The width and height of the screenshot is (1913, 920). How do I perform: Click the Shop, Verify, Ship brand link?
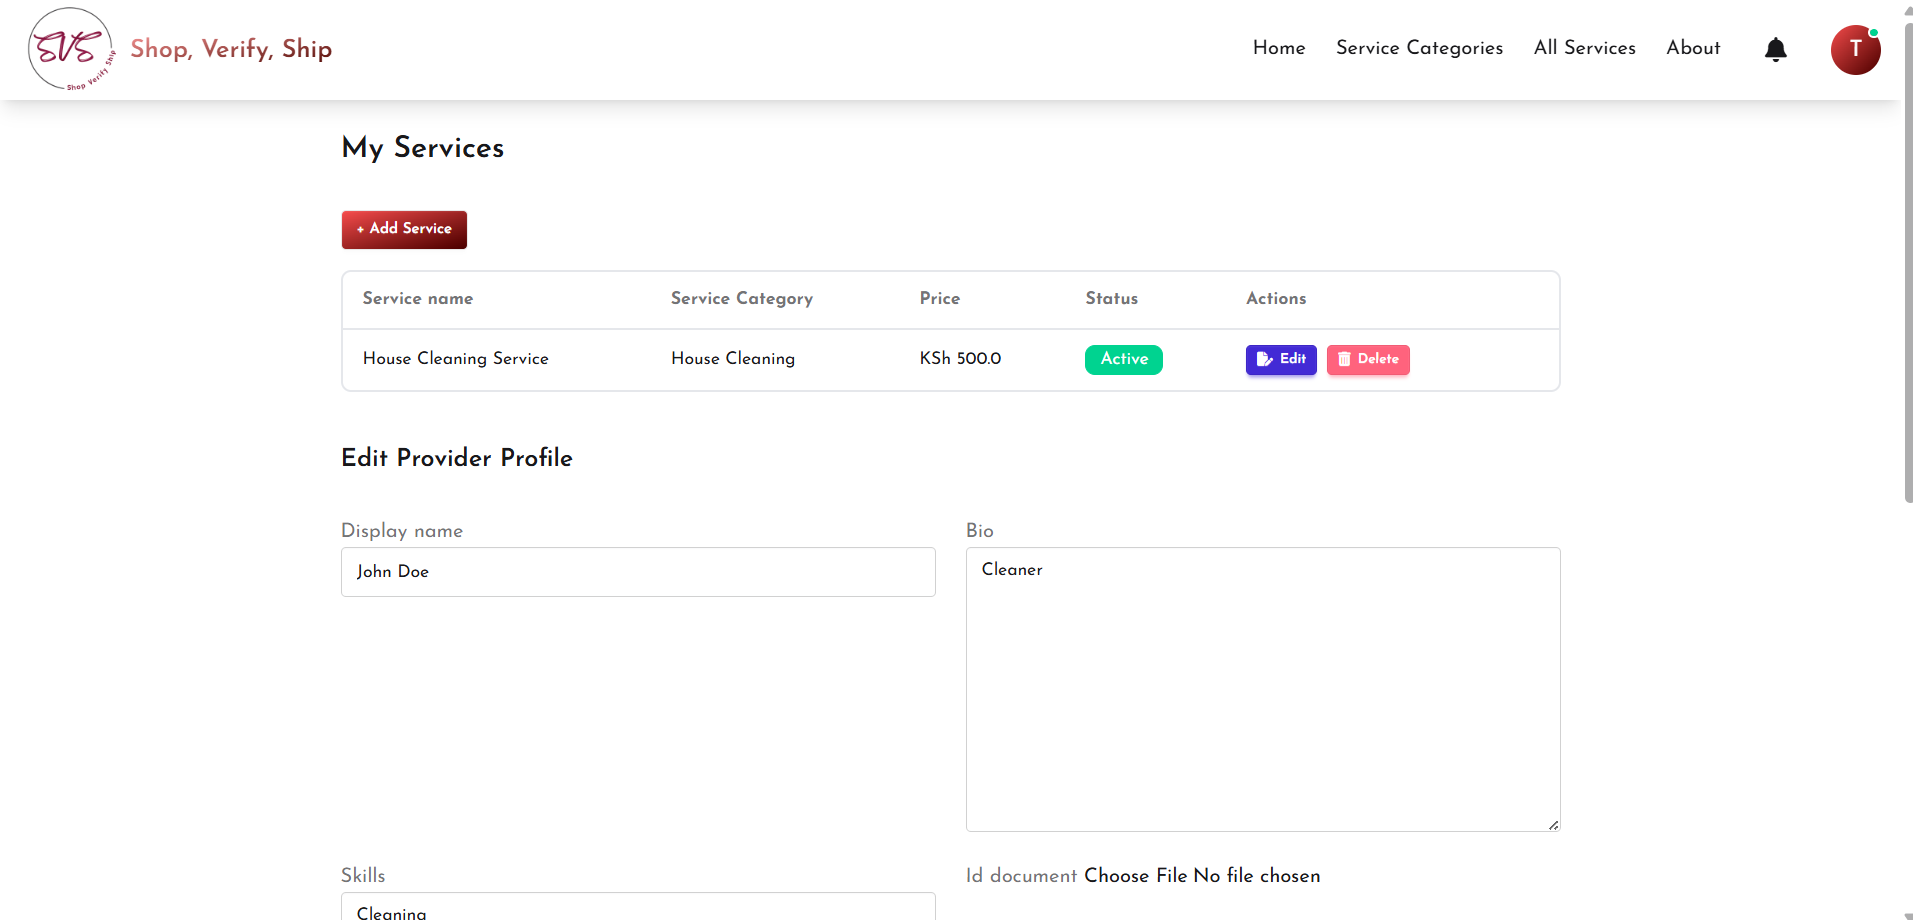tap(231, 49)
